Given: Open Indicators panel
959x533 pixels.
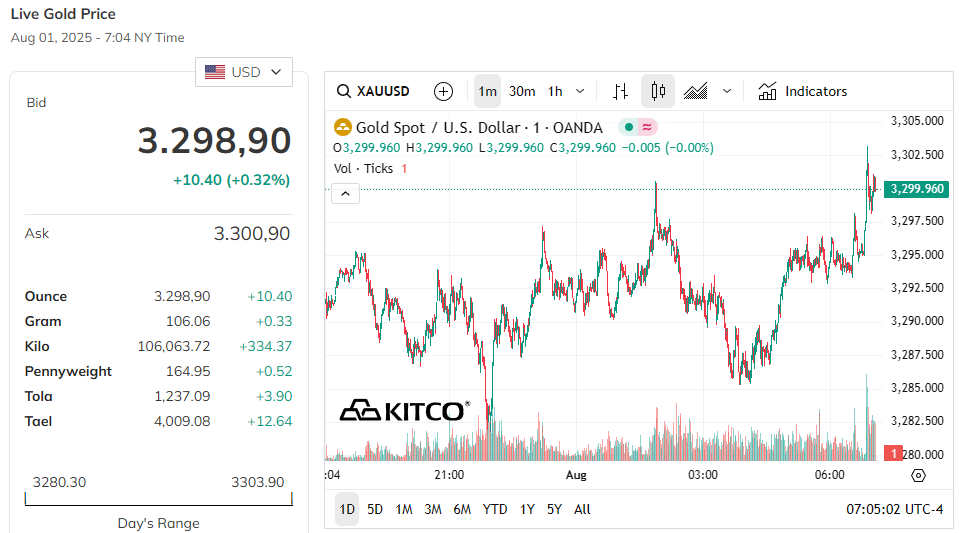Looking at the screenshot, I should pyautogui.click(x=803, y=91).
